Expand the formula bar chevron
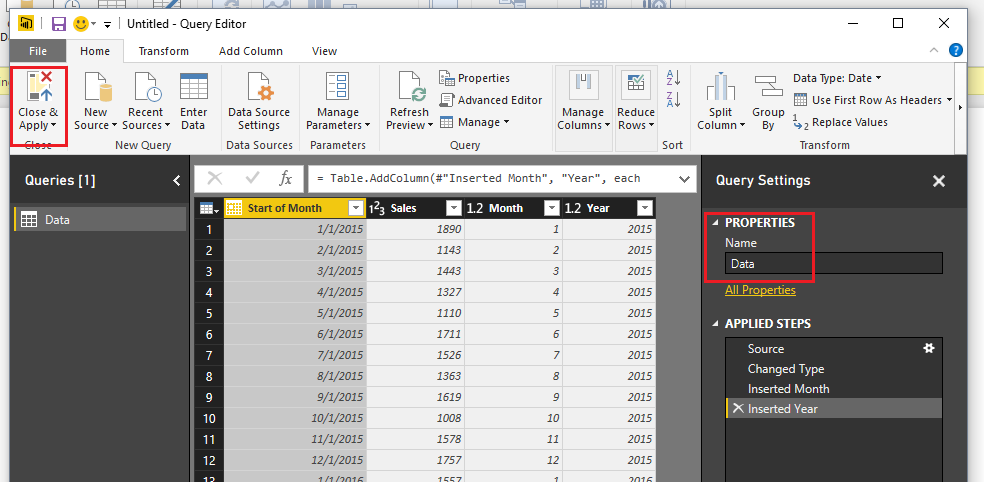The height and width of the screenshot is (482, 984). tap(685, 179)
